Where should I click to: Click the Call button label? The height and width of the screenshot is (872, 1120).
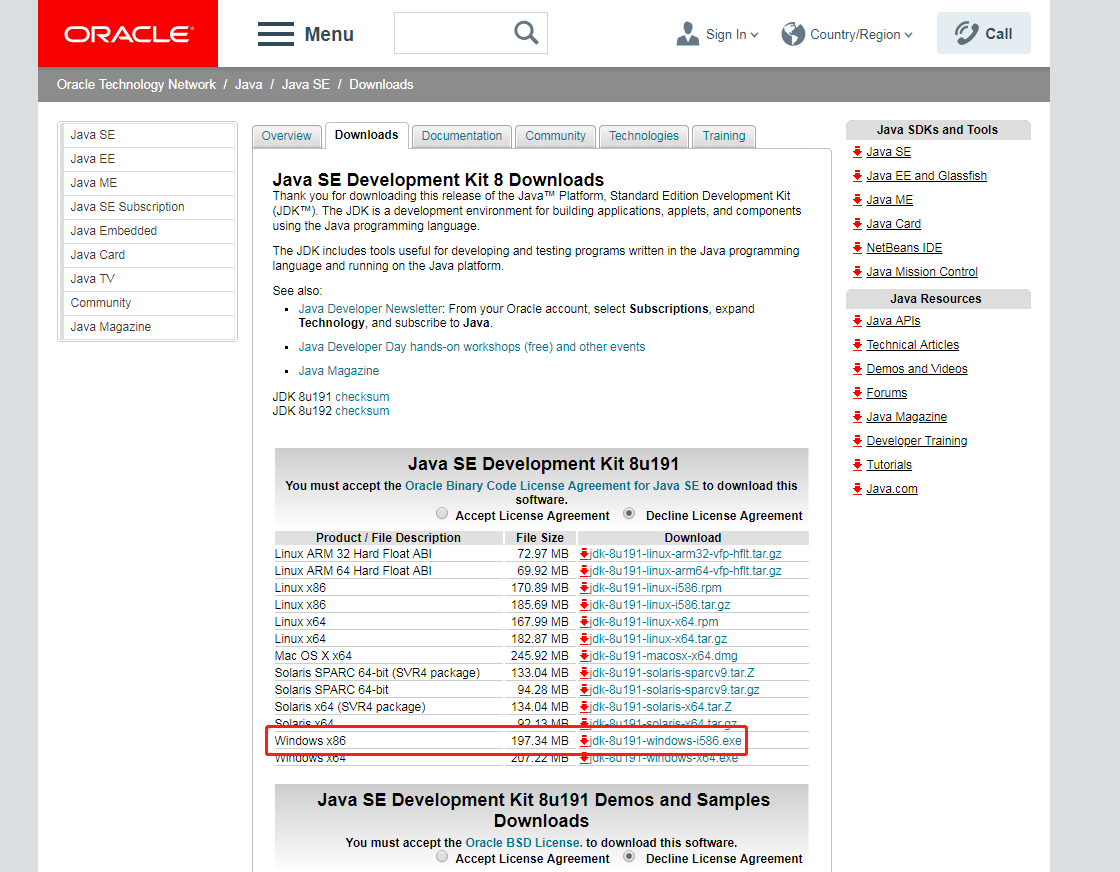(x=999, y=34)
